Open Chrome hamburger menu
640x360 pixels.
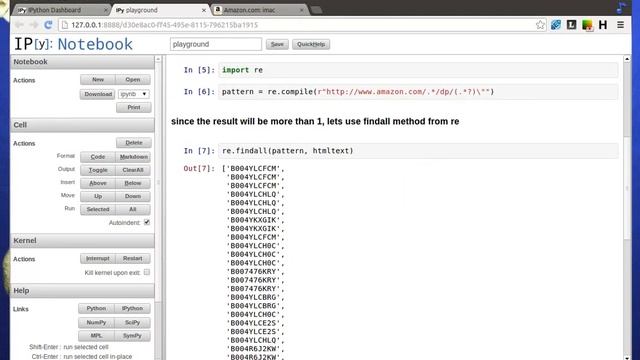(620, 25)
